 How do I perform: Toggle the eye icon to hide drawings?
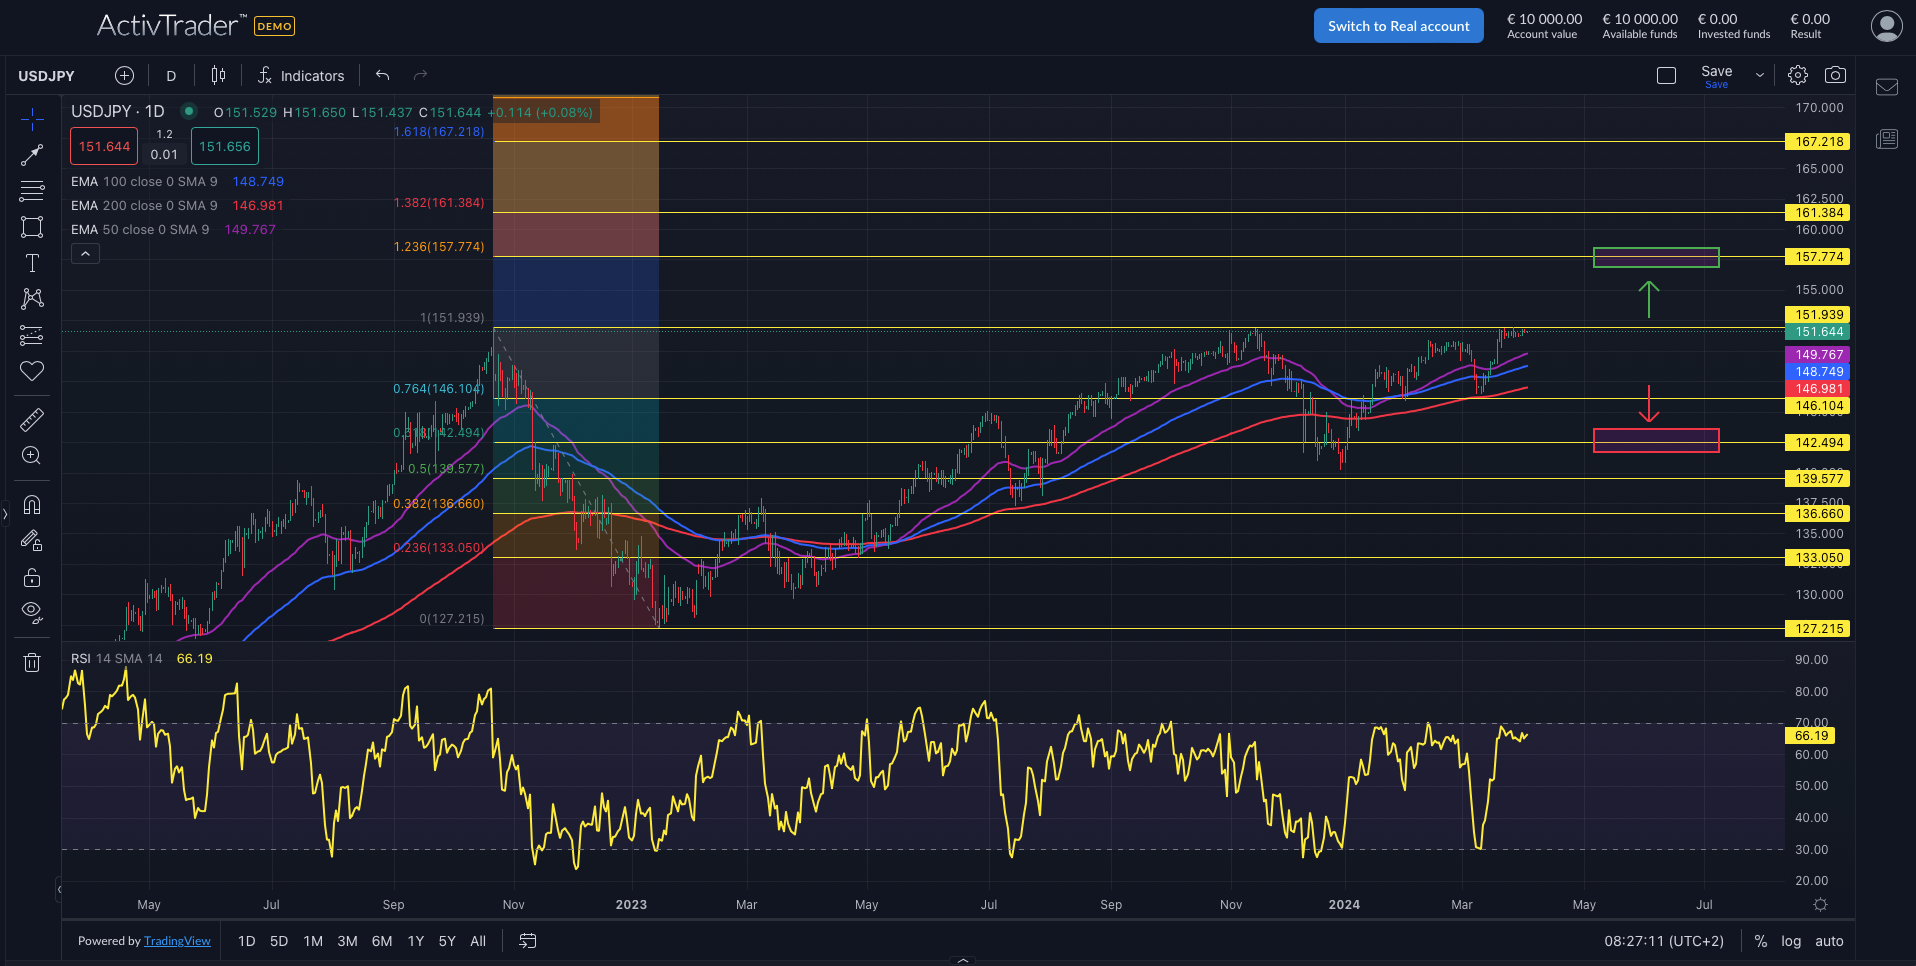(x=33, y=612)
